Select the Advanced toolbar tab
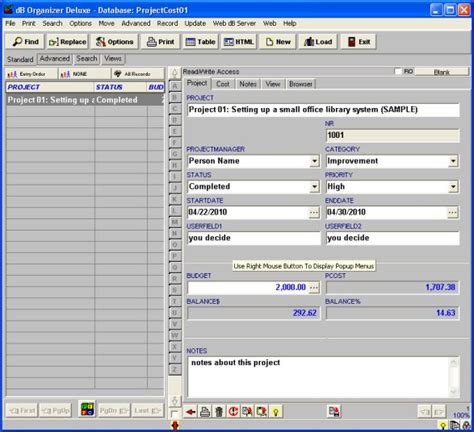Viewport: 474px width, 432px height. (55, 59)
